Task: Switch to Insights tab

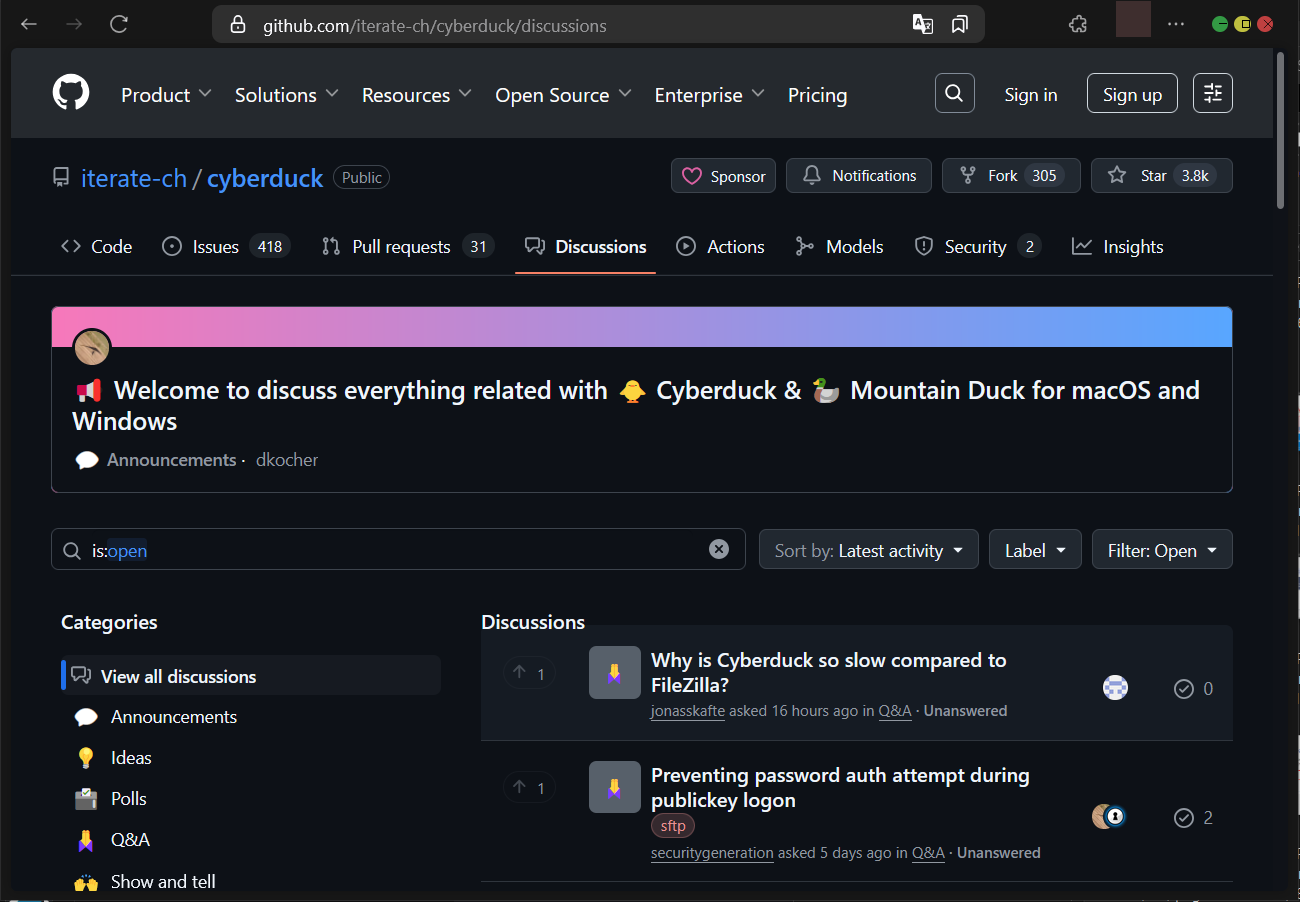Action: click(x=1117, y=246)
